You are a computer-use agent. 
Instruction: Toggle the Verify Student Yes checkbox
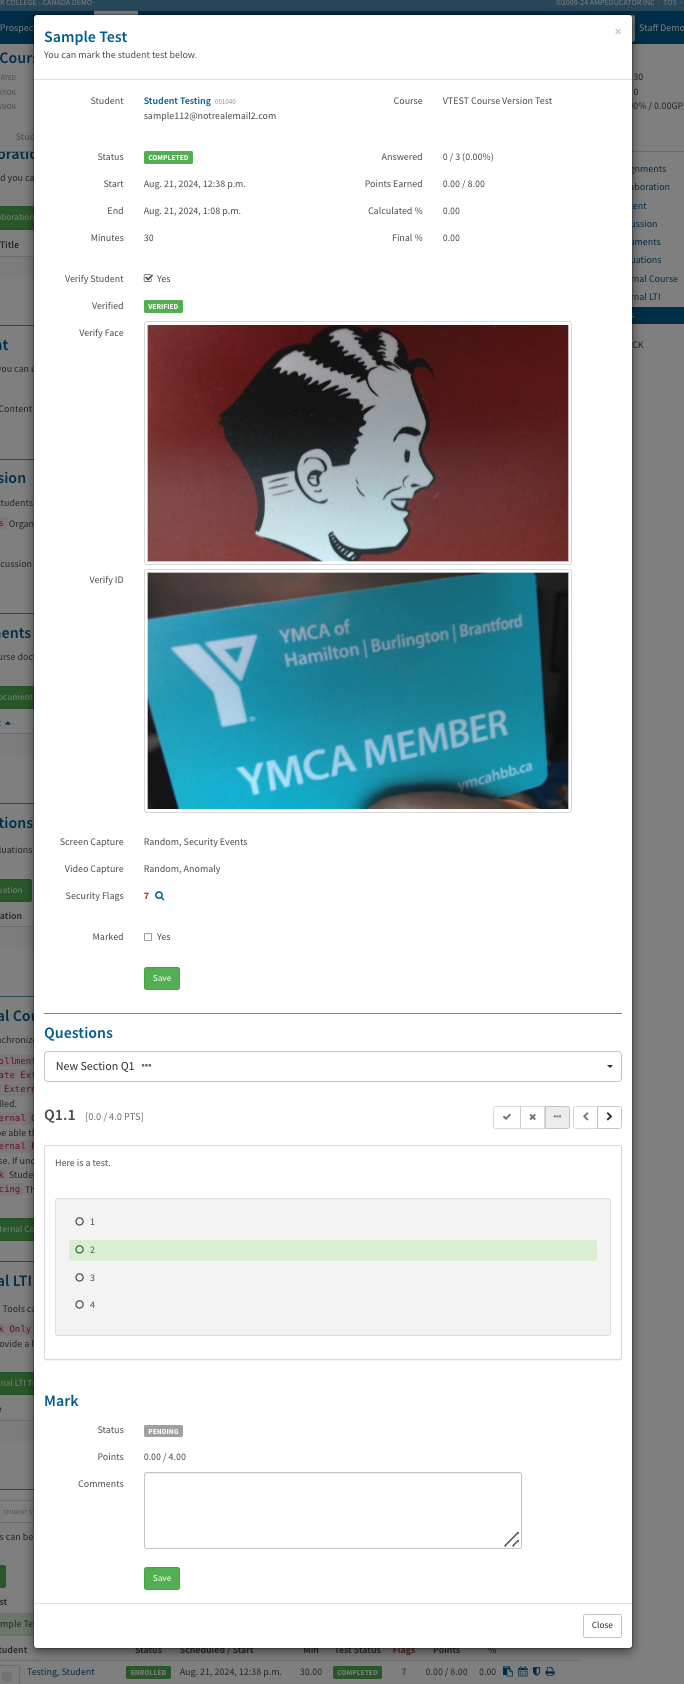(148, 279)
